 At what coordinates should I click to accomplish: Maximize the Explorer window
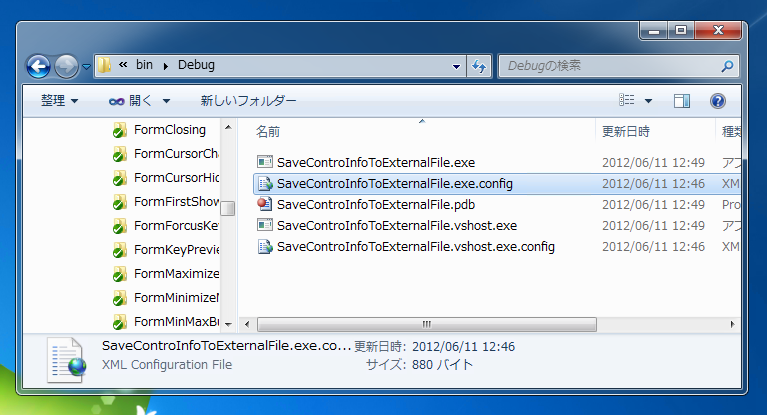(680, 31)
